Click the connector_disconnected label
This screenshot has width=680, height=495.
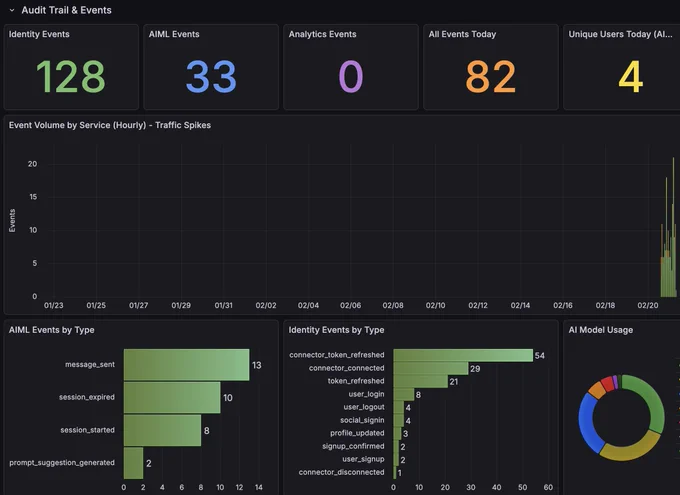(x=341, y=472)
